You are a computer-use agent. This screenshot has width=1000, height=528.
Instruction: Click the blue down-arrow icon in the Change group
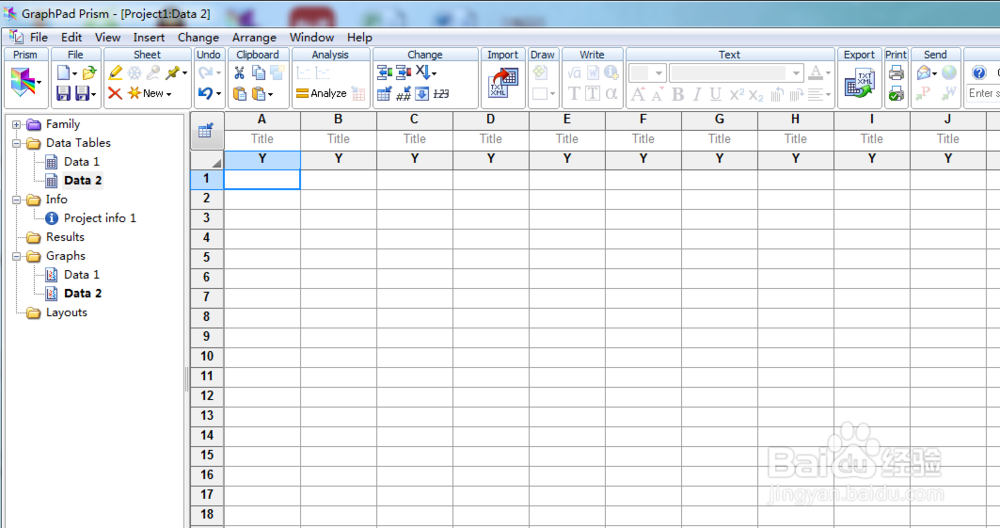(422, 94)
